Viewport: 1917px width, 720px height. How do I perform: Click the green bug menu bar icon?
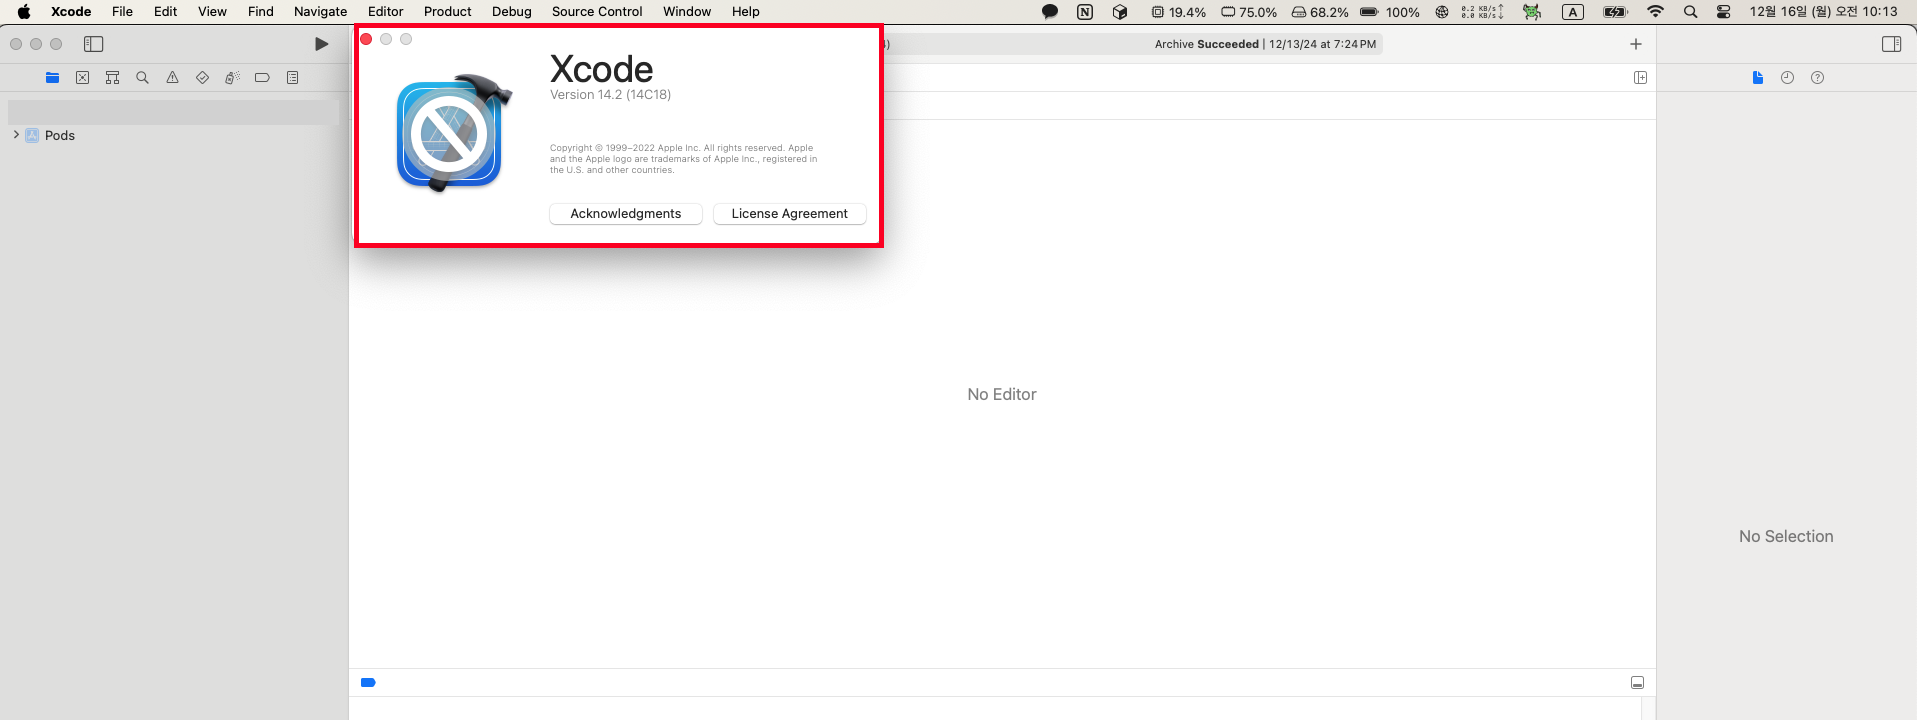point(1532,12)
